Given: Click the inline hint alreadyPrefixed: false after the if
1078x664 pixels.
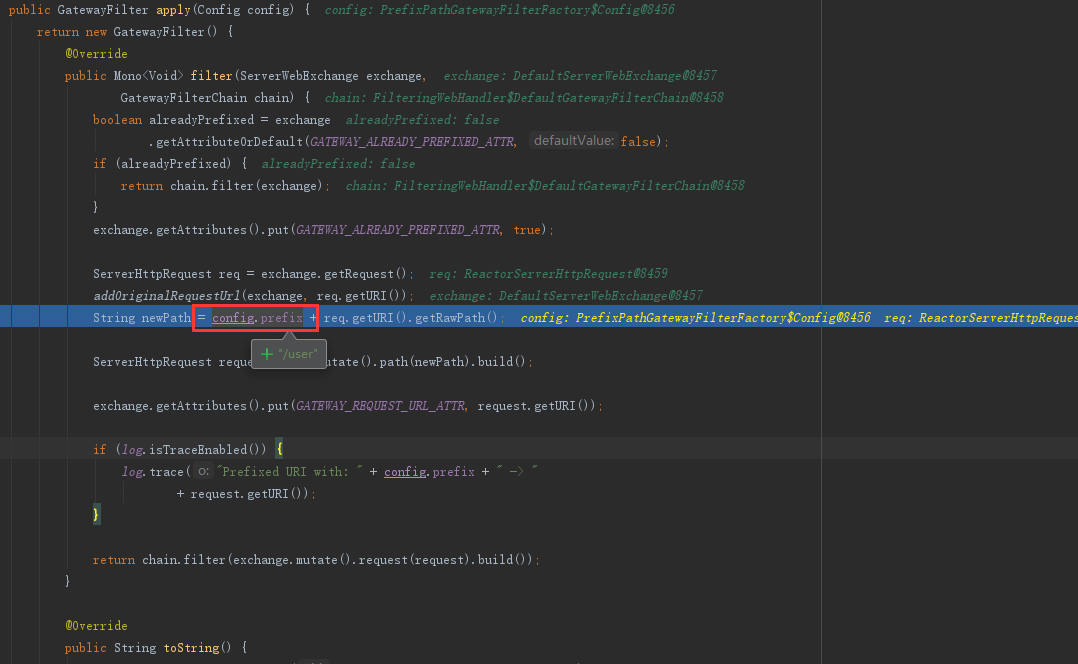Looking at the screenshot, I should 338,163.
